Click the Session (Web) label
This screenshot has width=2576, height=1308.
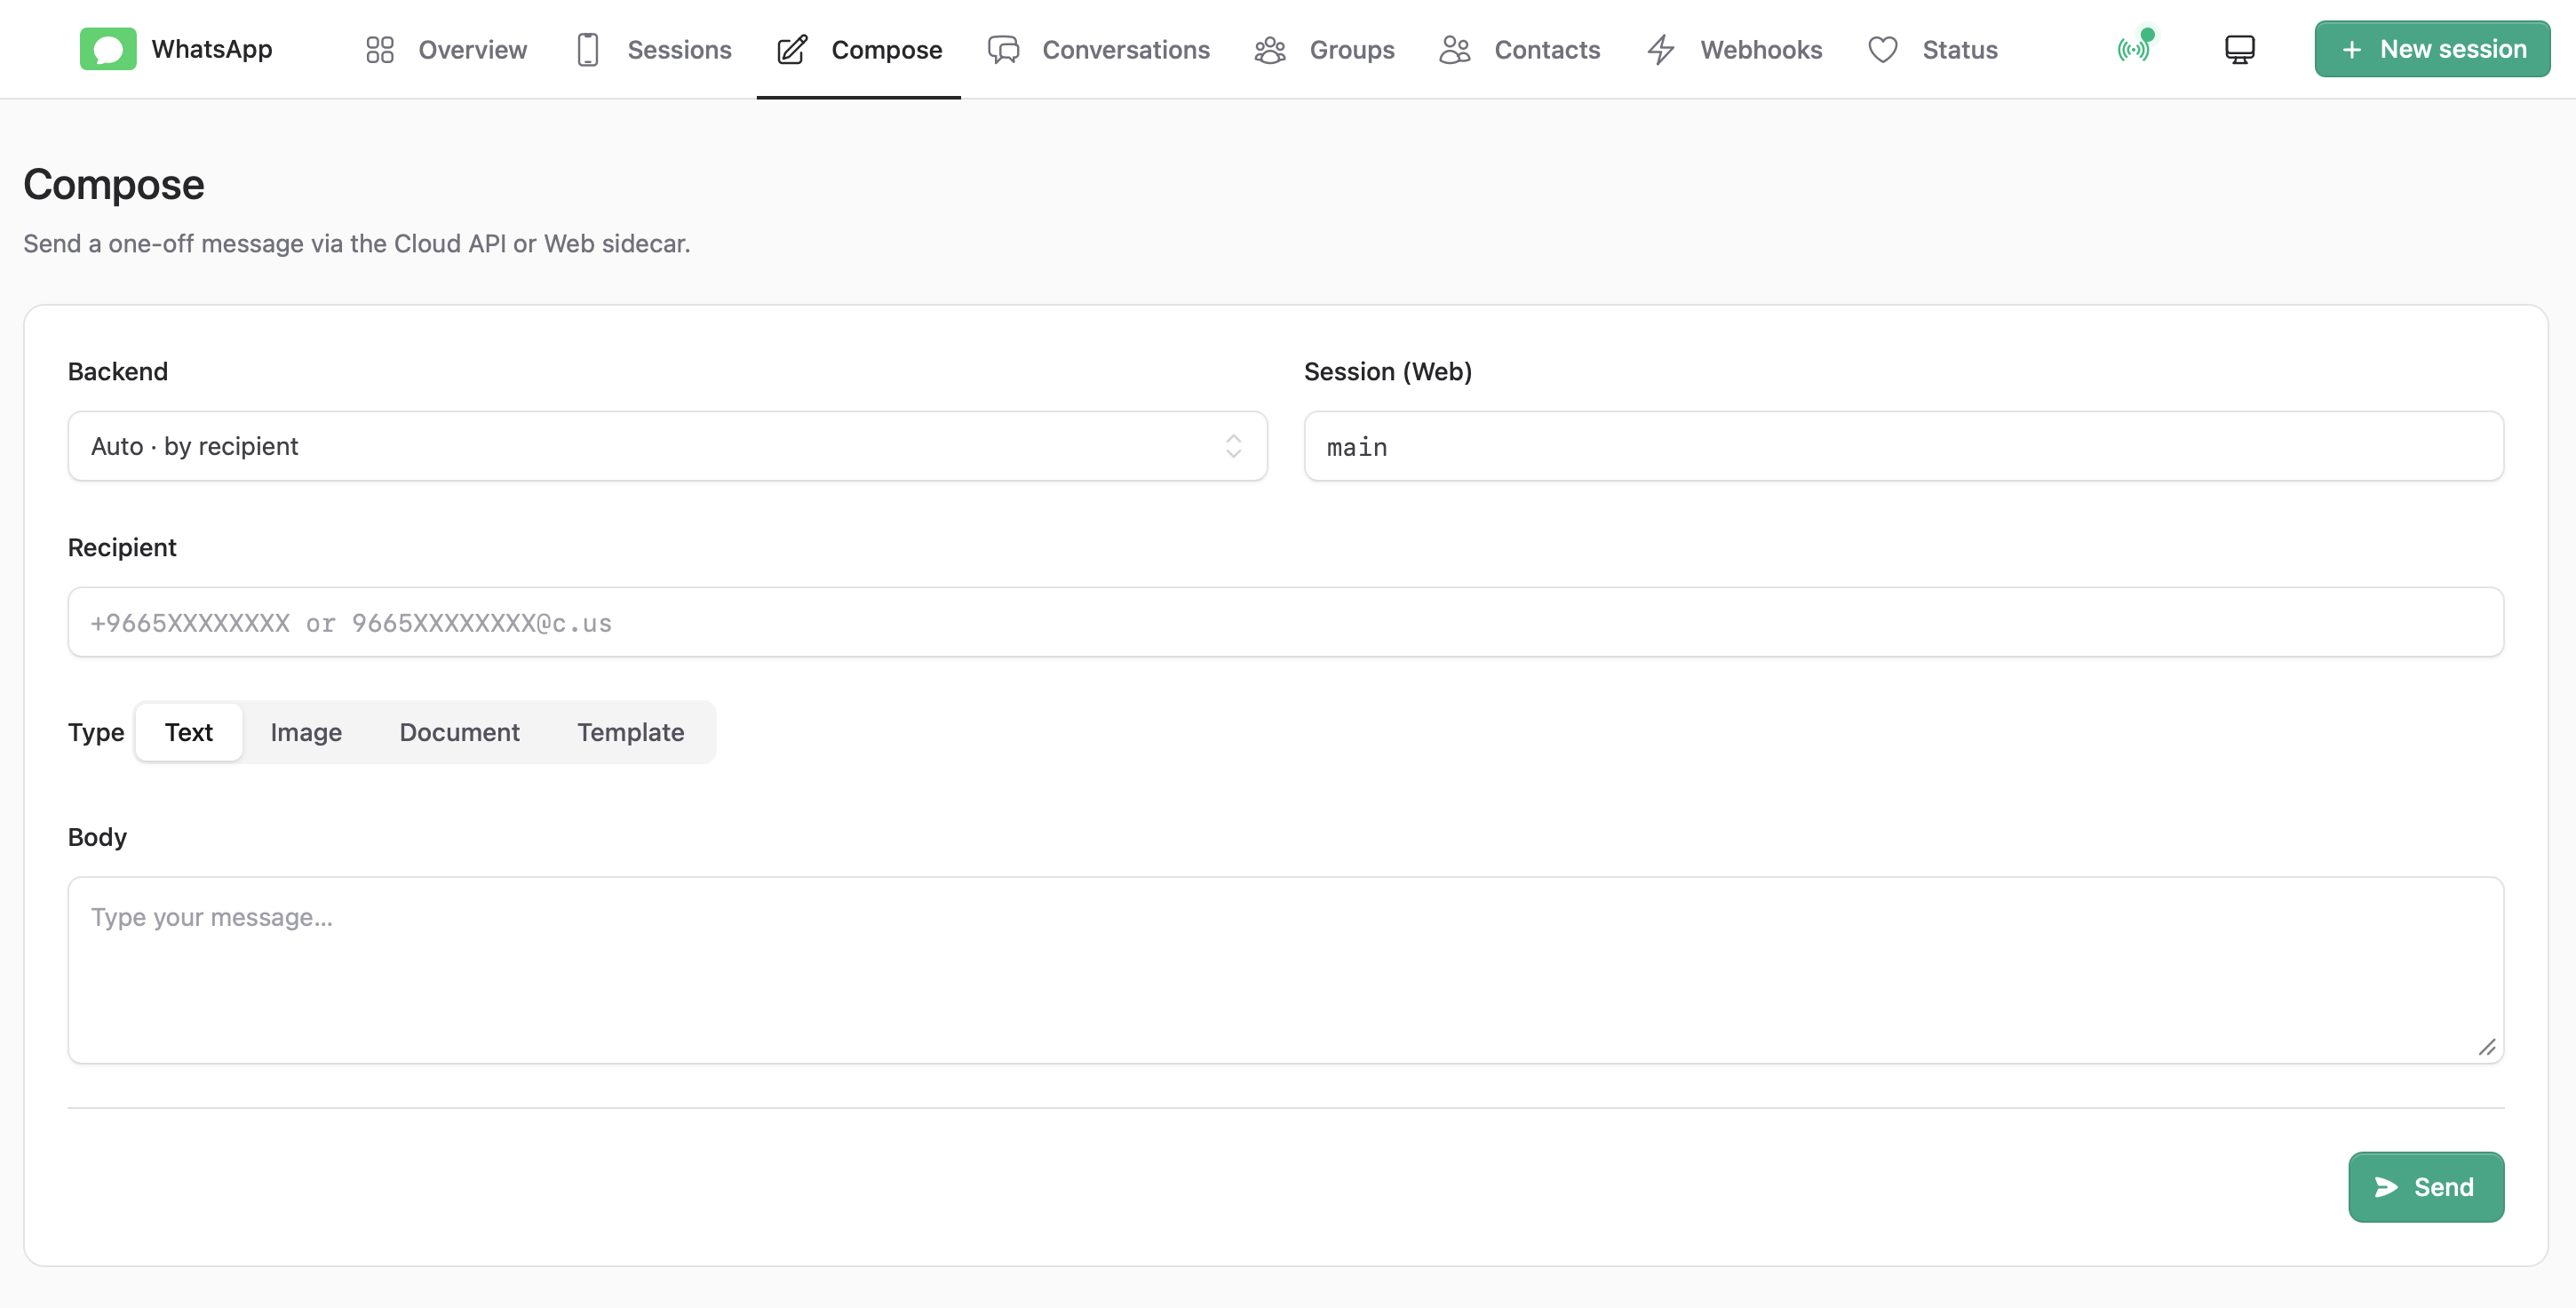[1388, 371]
